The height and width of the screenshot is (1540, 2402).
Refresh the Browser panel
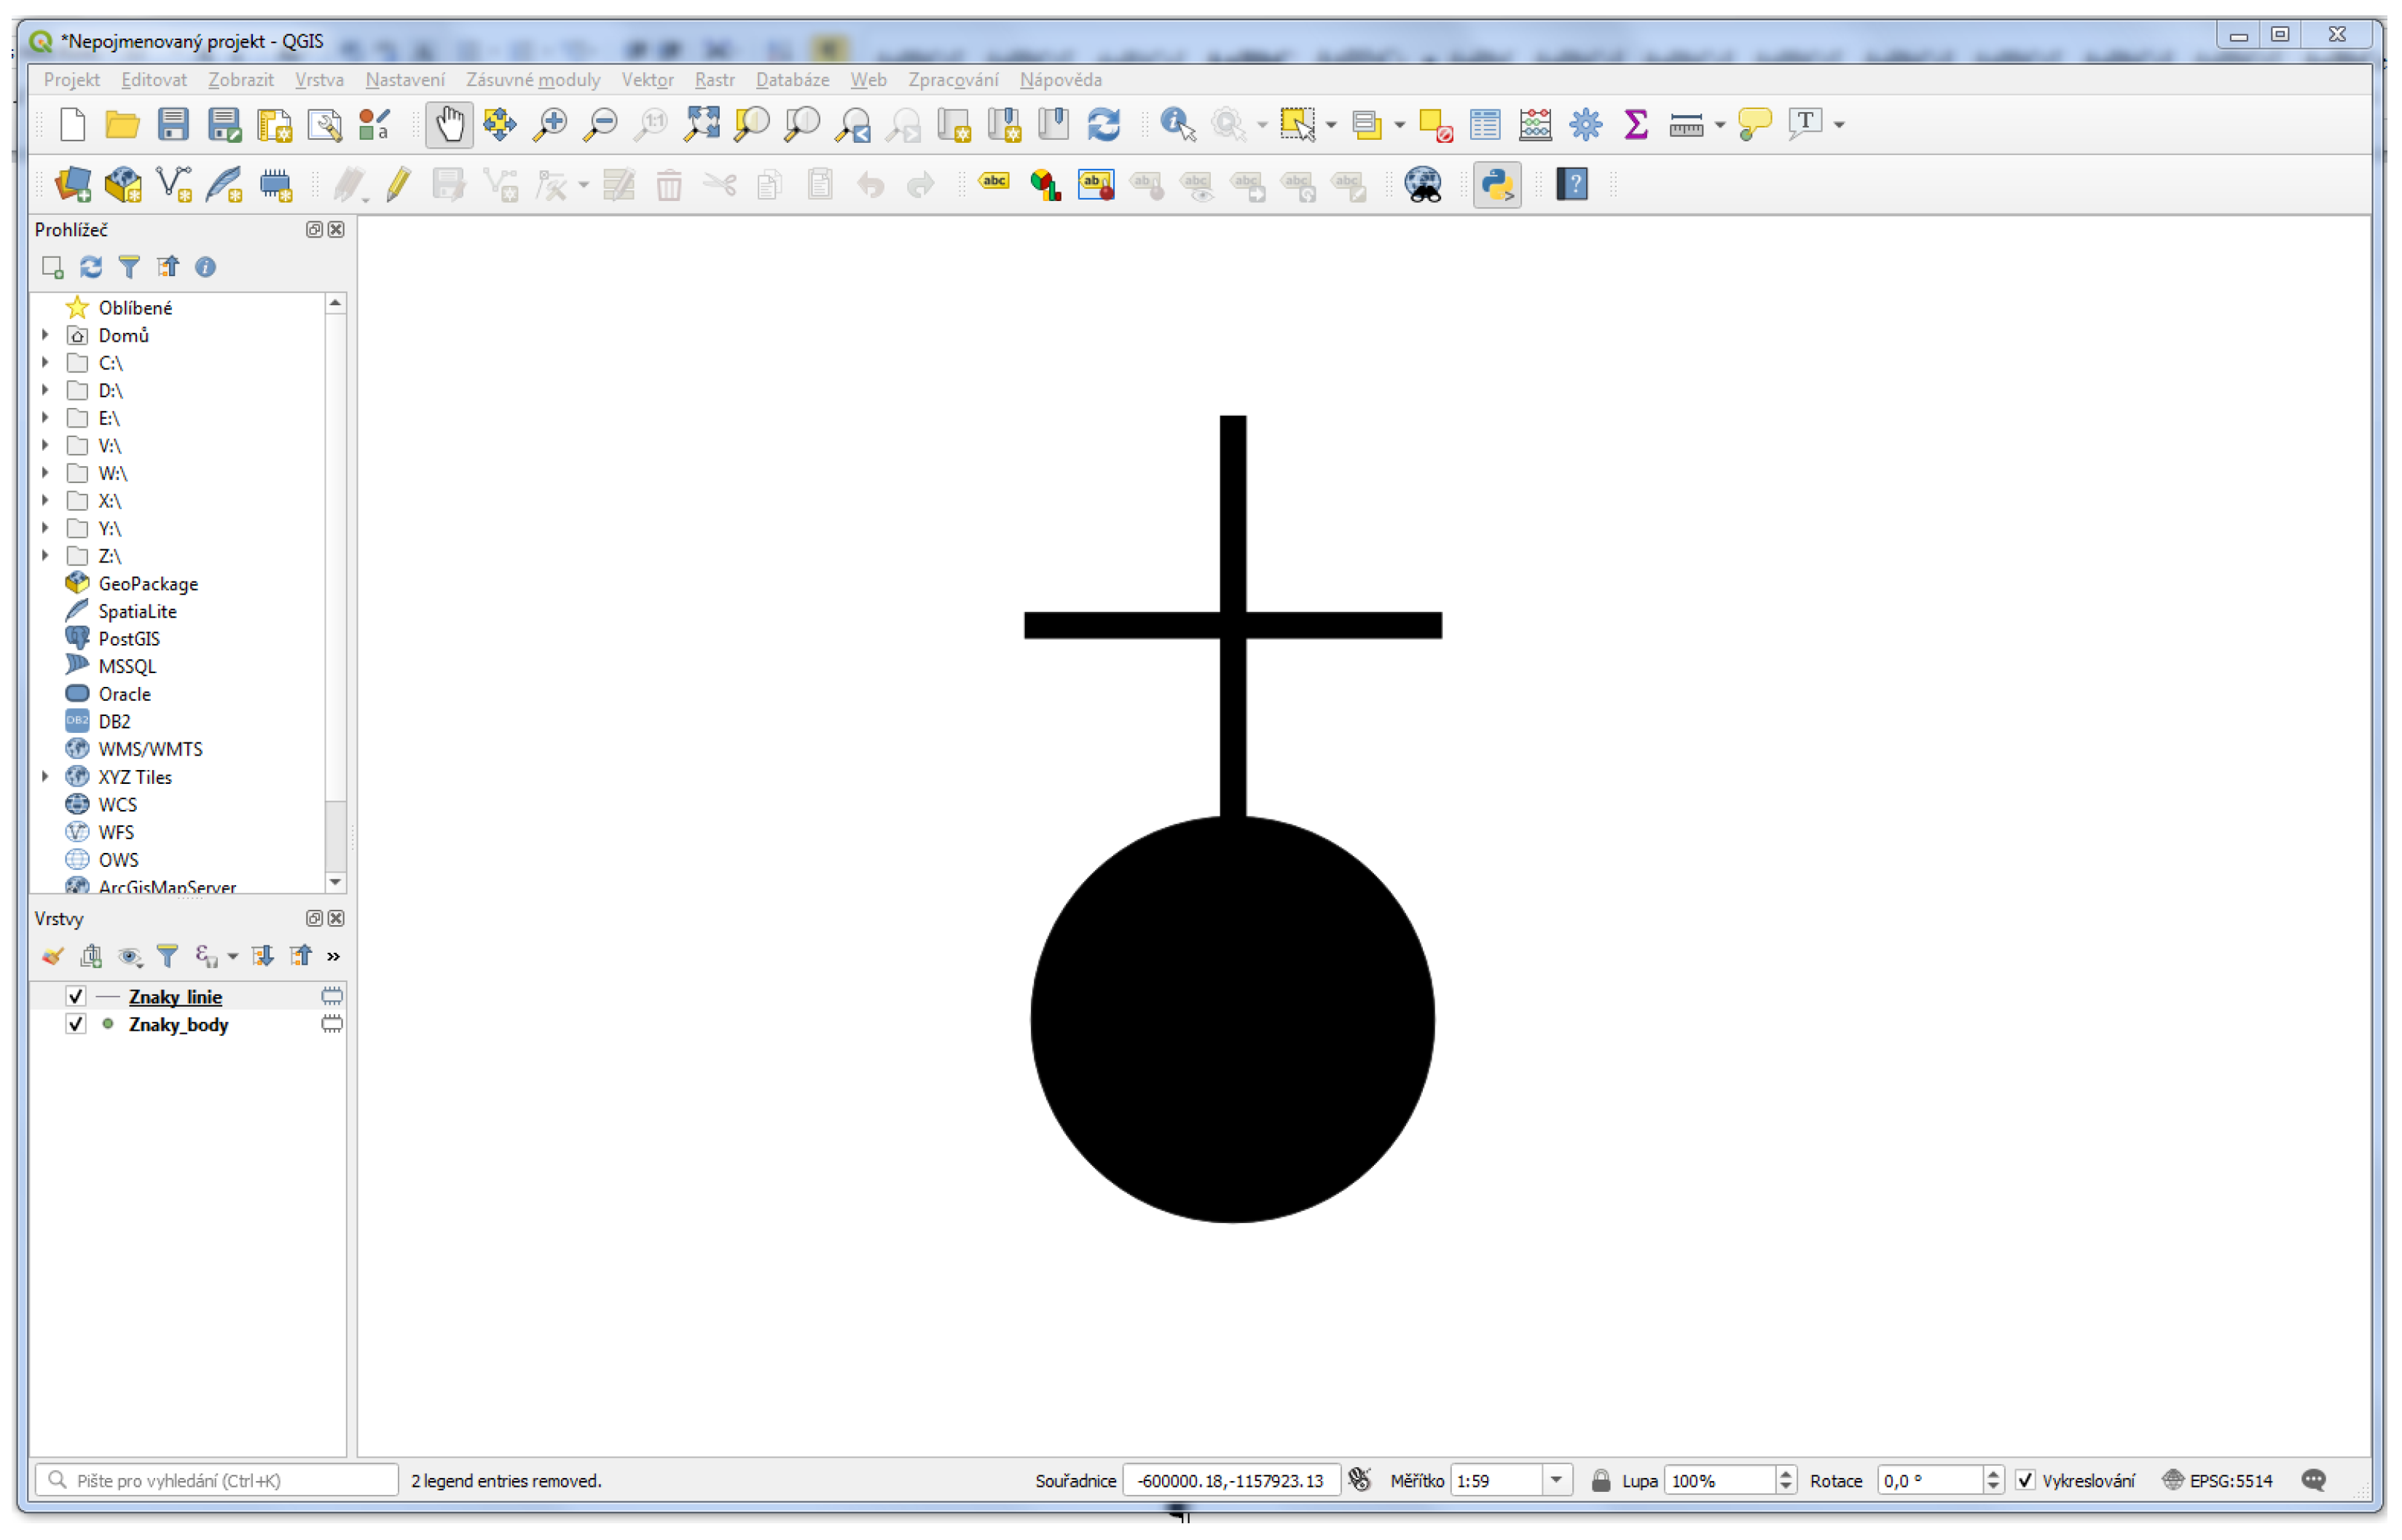pyautogui.click(x=91, y=267)
